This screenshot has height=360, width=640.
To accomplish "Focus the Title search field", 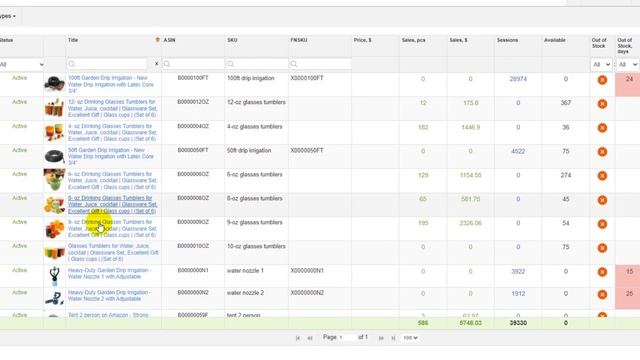I will pos(107,64).
